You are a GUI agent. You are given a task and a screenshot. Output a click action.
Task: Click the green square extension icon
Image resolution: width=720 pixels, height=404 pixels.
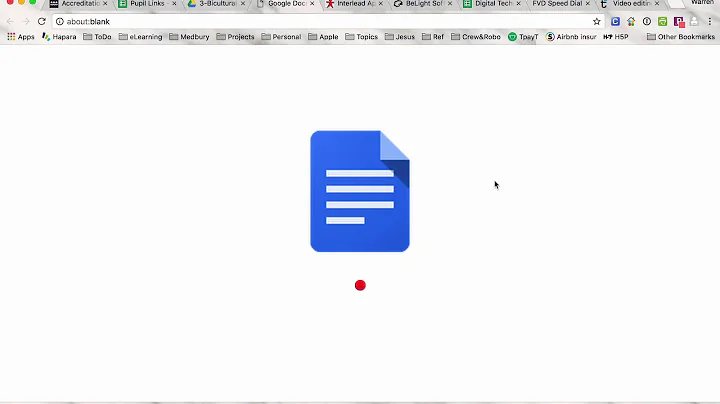662,22
